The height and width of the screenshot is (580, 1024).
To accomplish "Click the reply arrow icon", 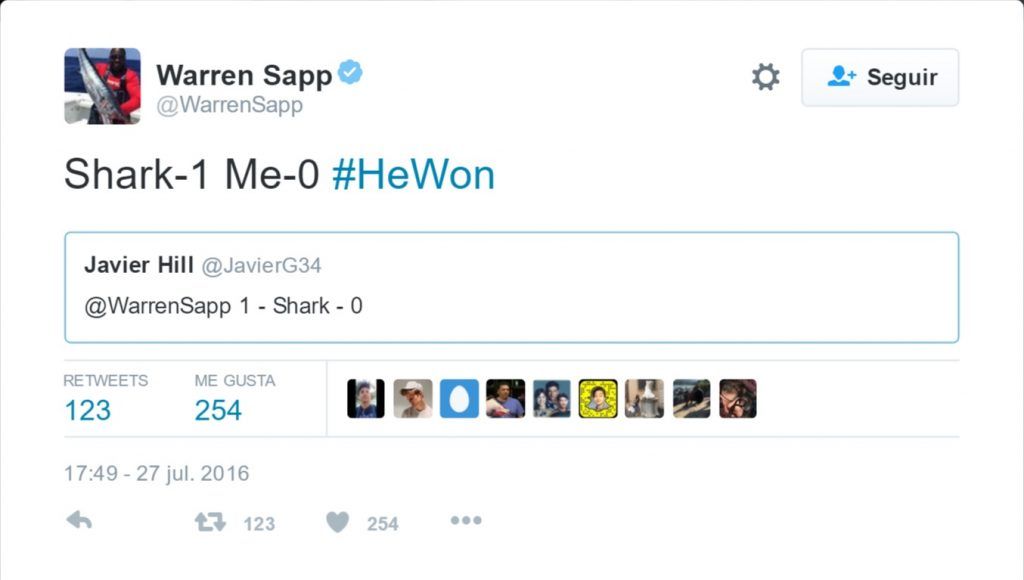I will (79, 520).
